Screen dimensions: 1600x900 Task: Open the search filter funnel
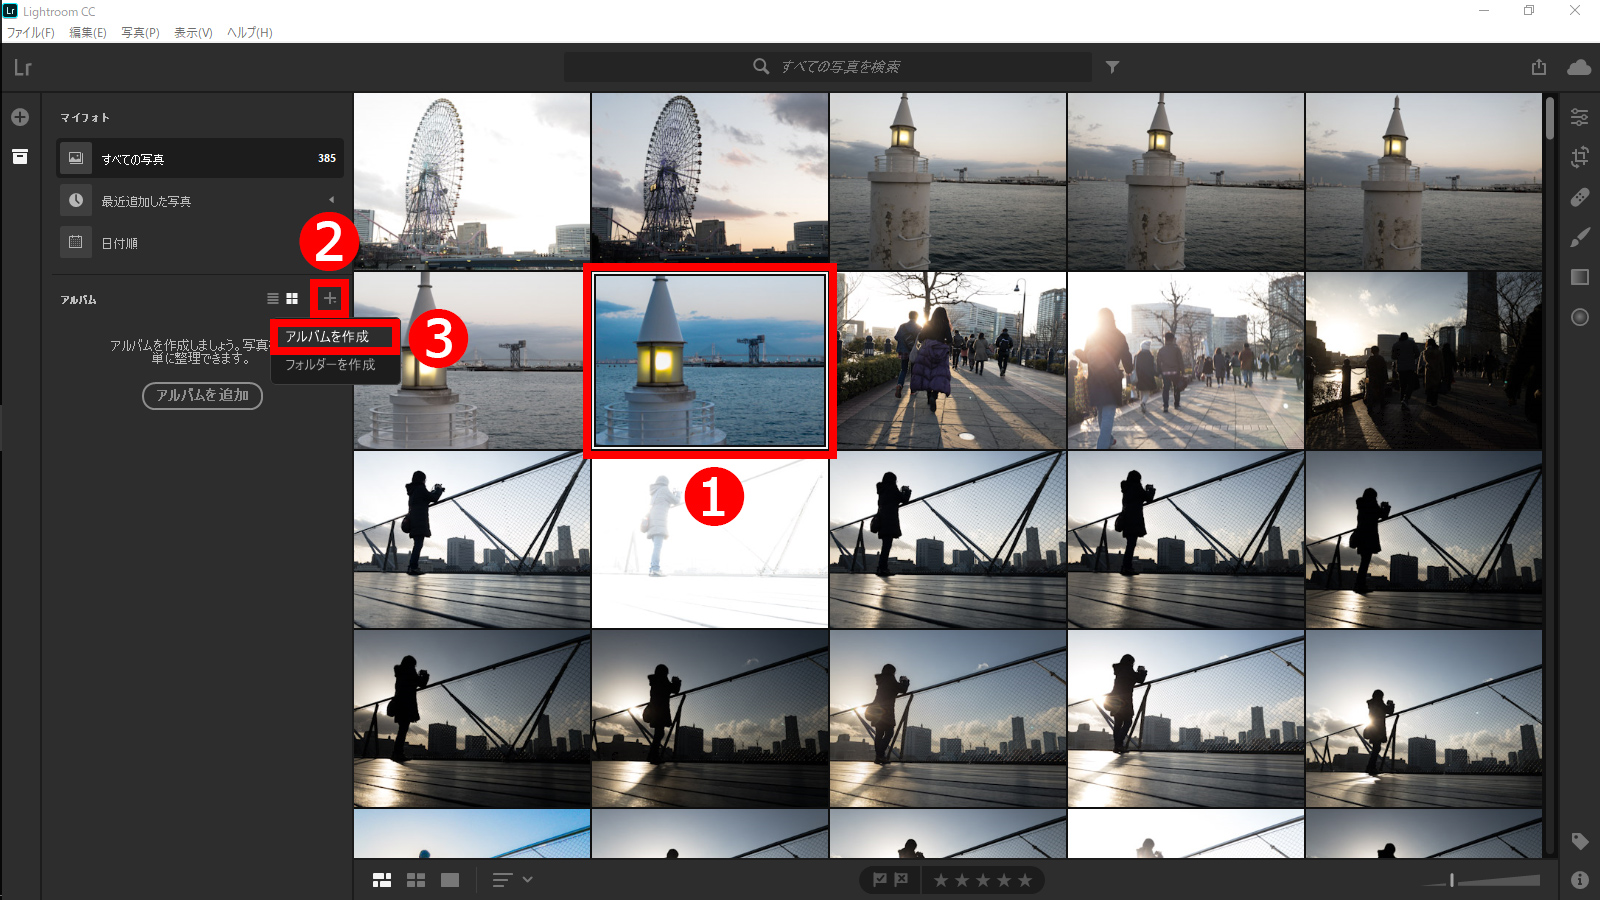pyautogui.click(x=1112, y=67)
